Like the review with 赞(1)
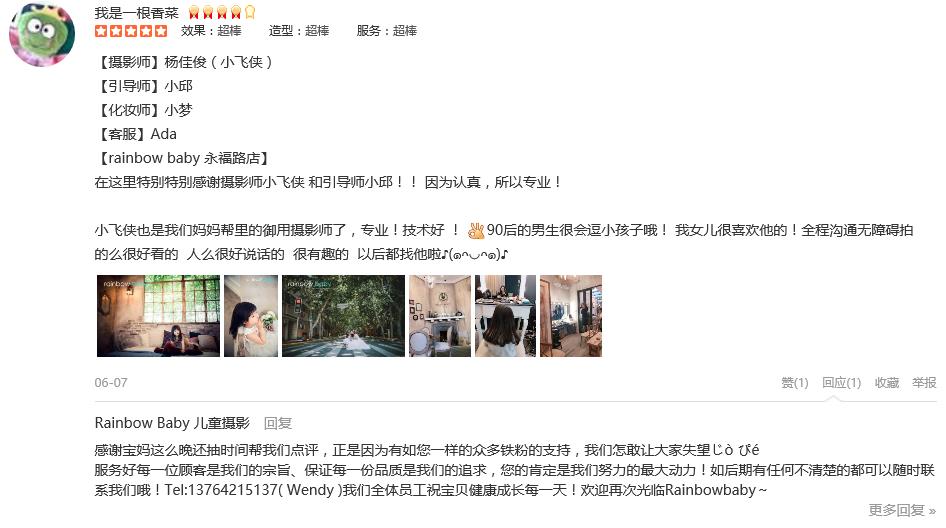946x528 pixels. tap(795, 383)
